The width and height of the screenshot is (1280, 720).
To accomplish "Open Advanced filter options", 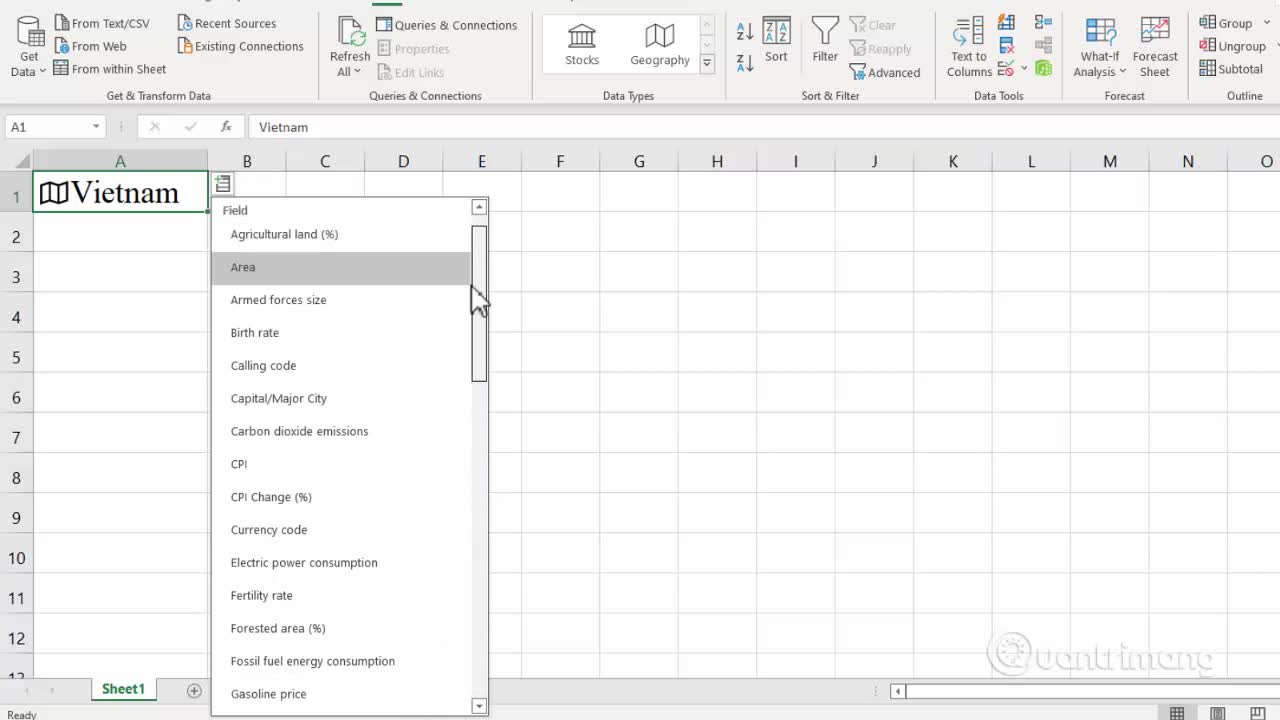I will [x=885, y=72].
